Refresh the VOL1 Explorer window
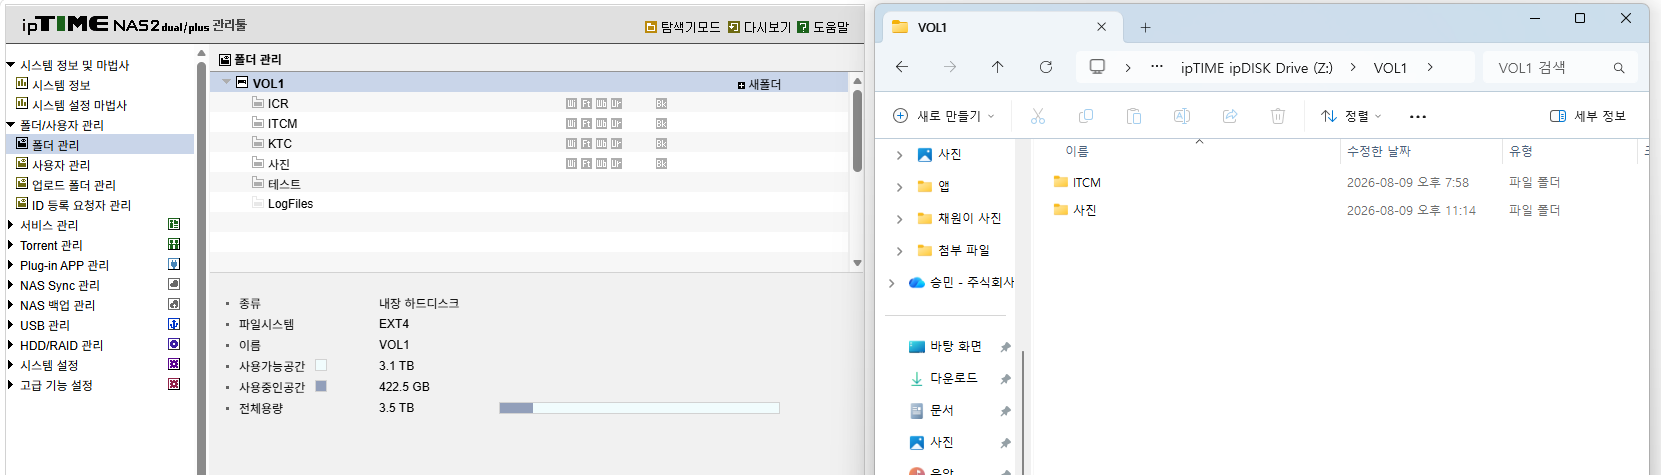The width and height of the screenshot is (1661, 475). (x=1045, y=67)
